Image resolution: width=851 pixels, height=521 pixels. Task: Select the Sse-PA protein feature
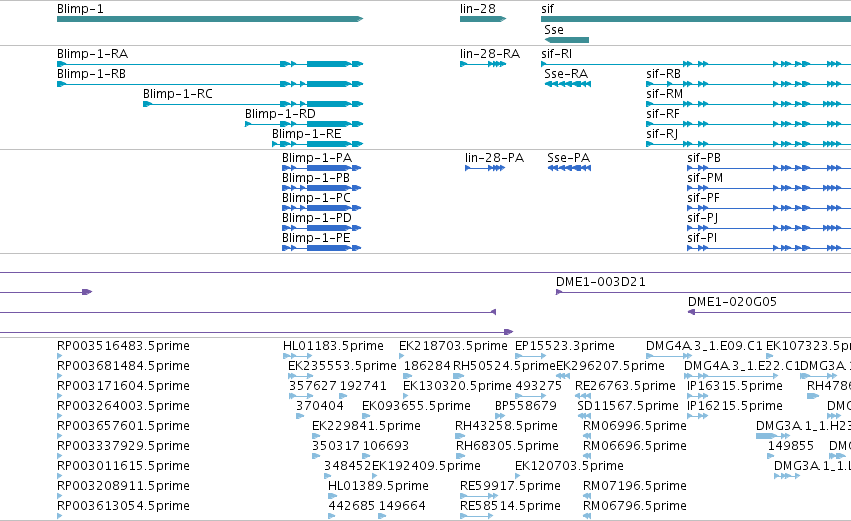pos(569,168)
